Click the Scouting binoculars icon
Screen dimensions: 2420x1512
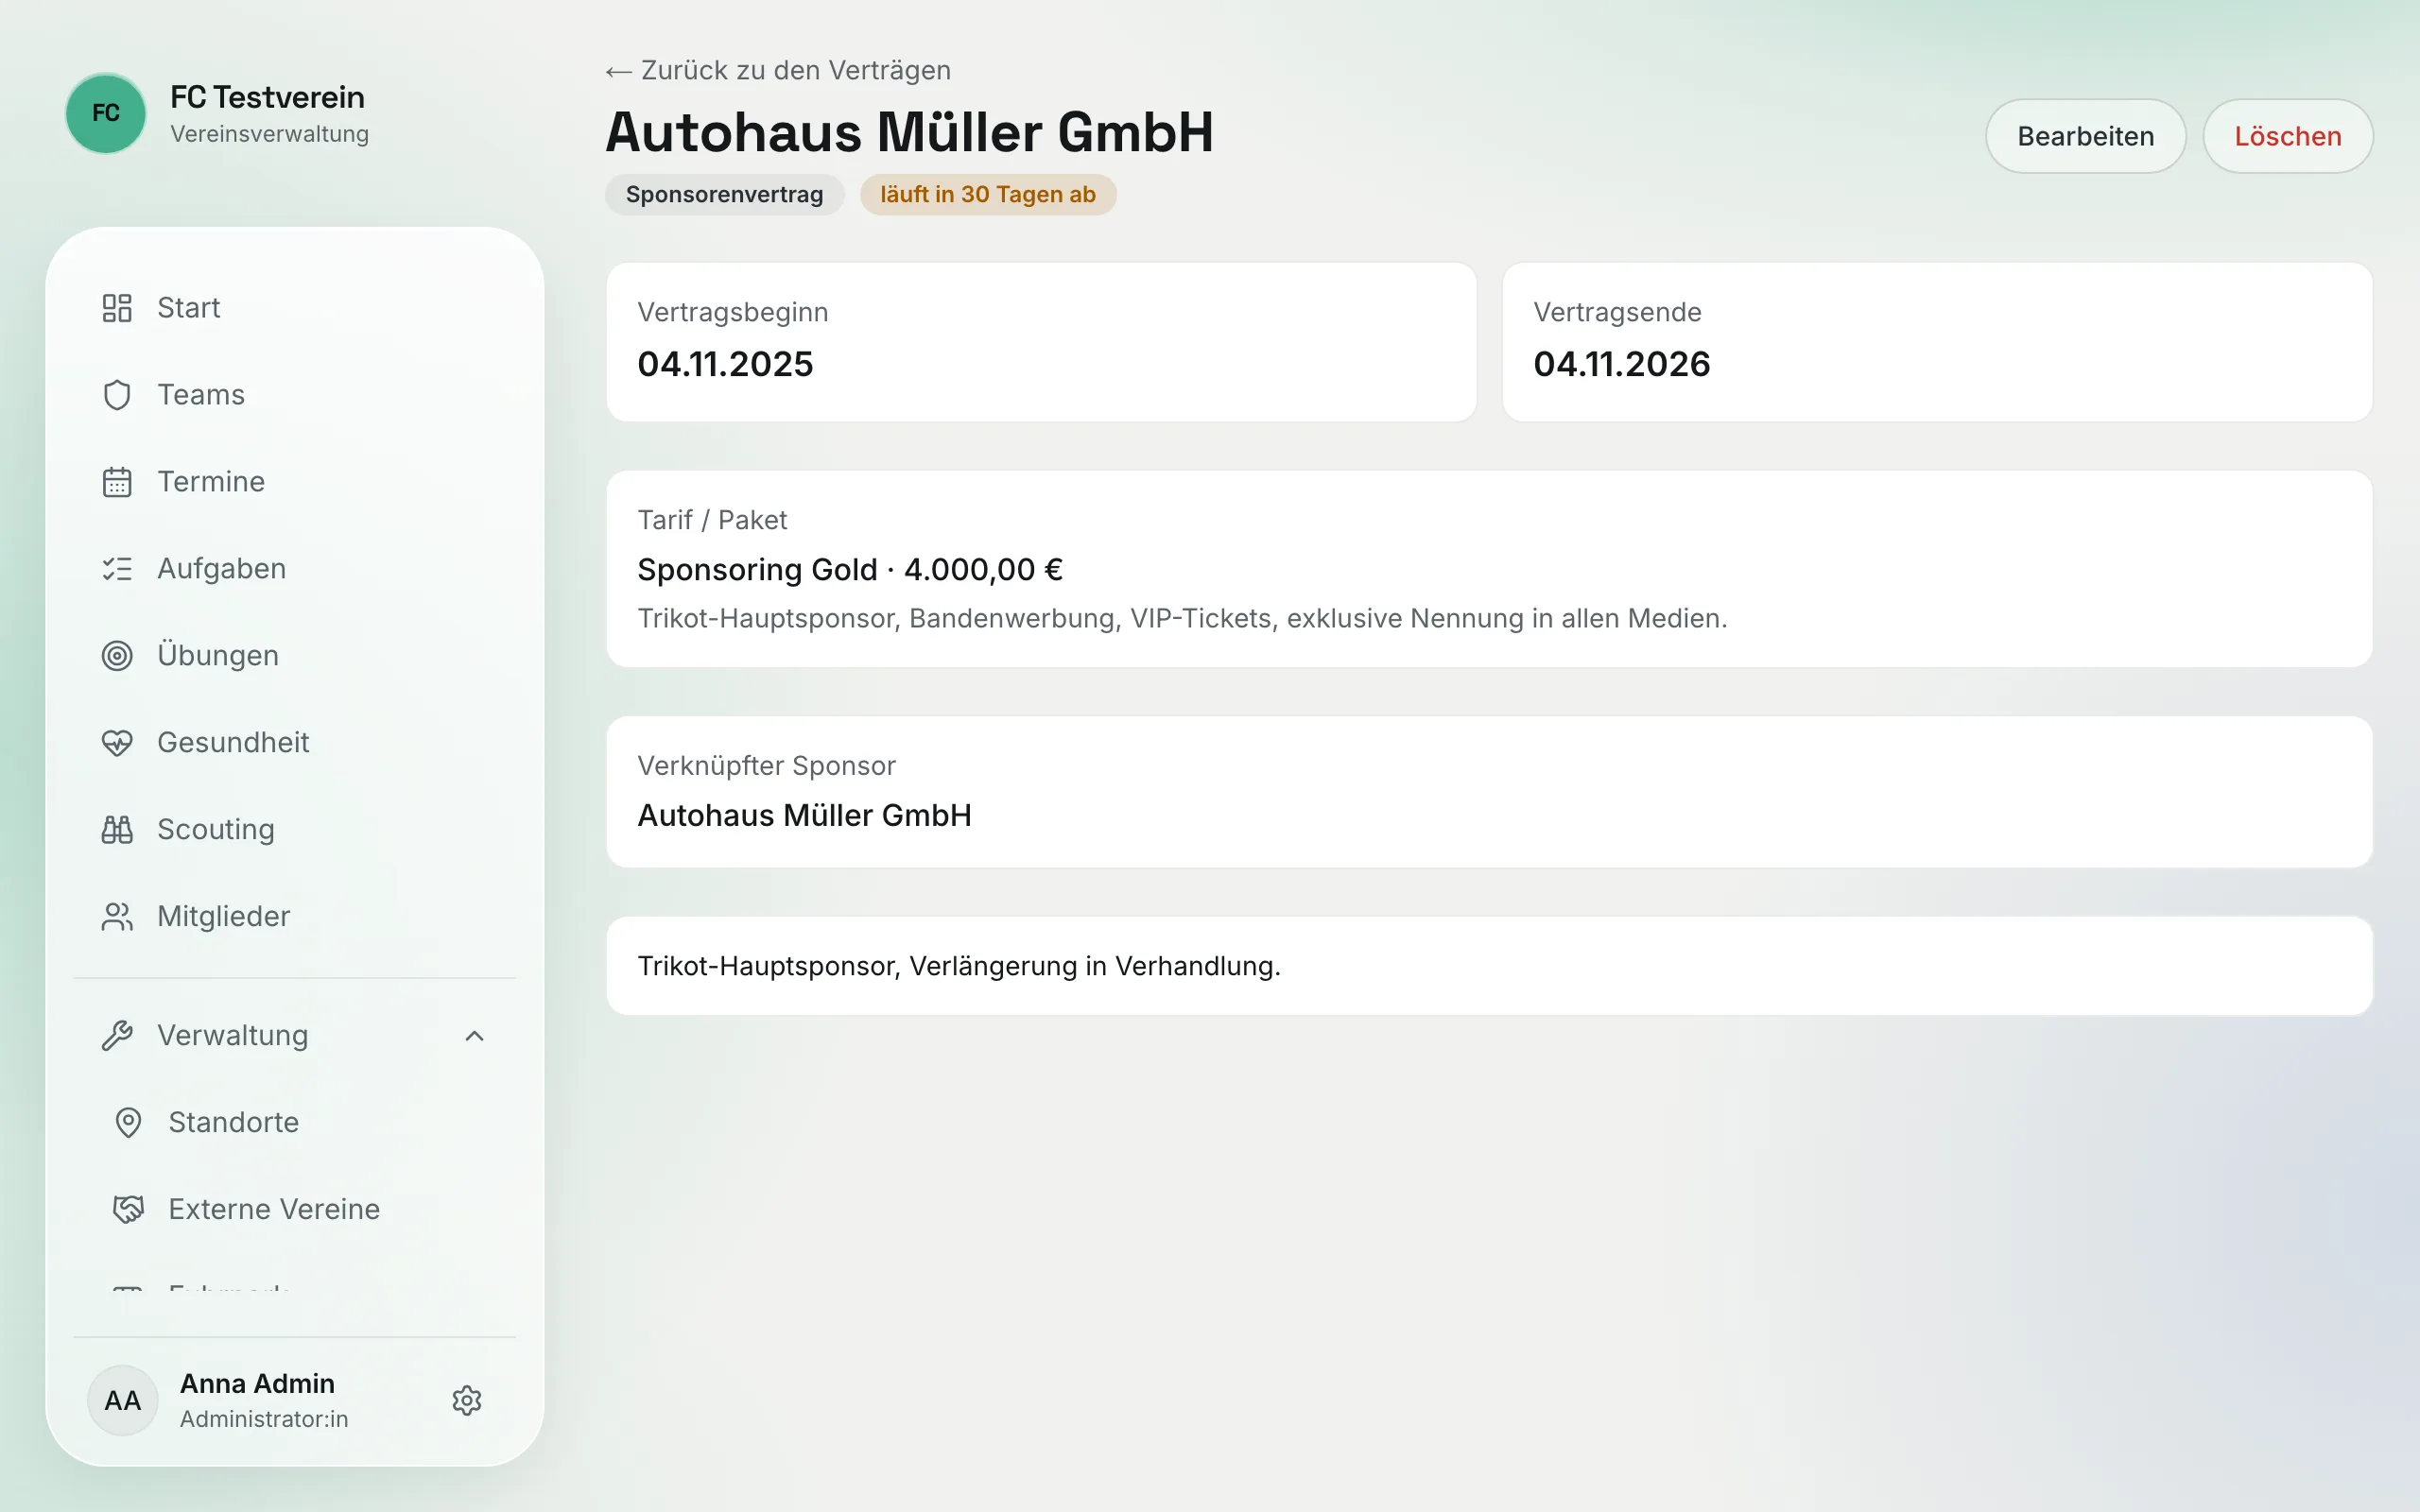point(117,830)
